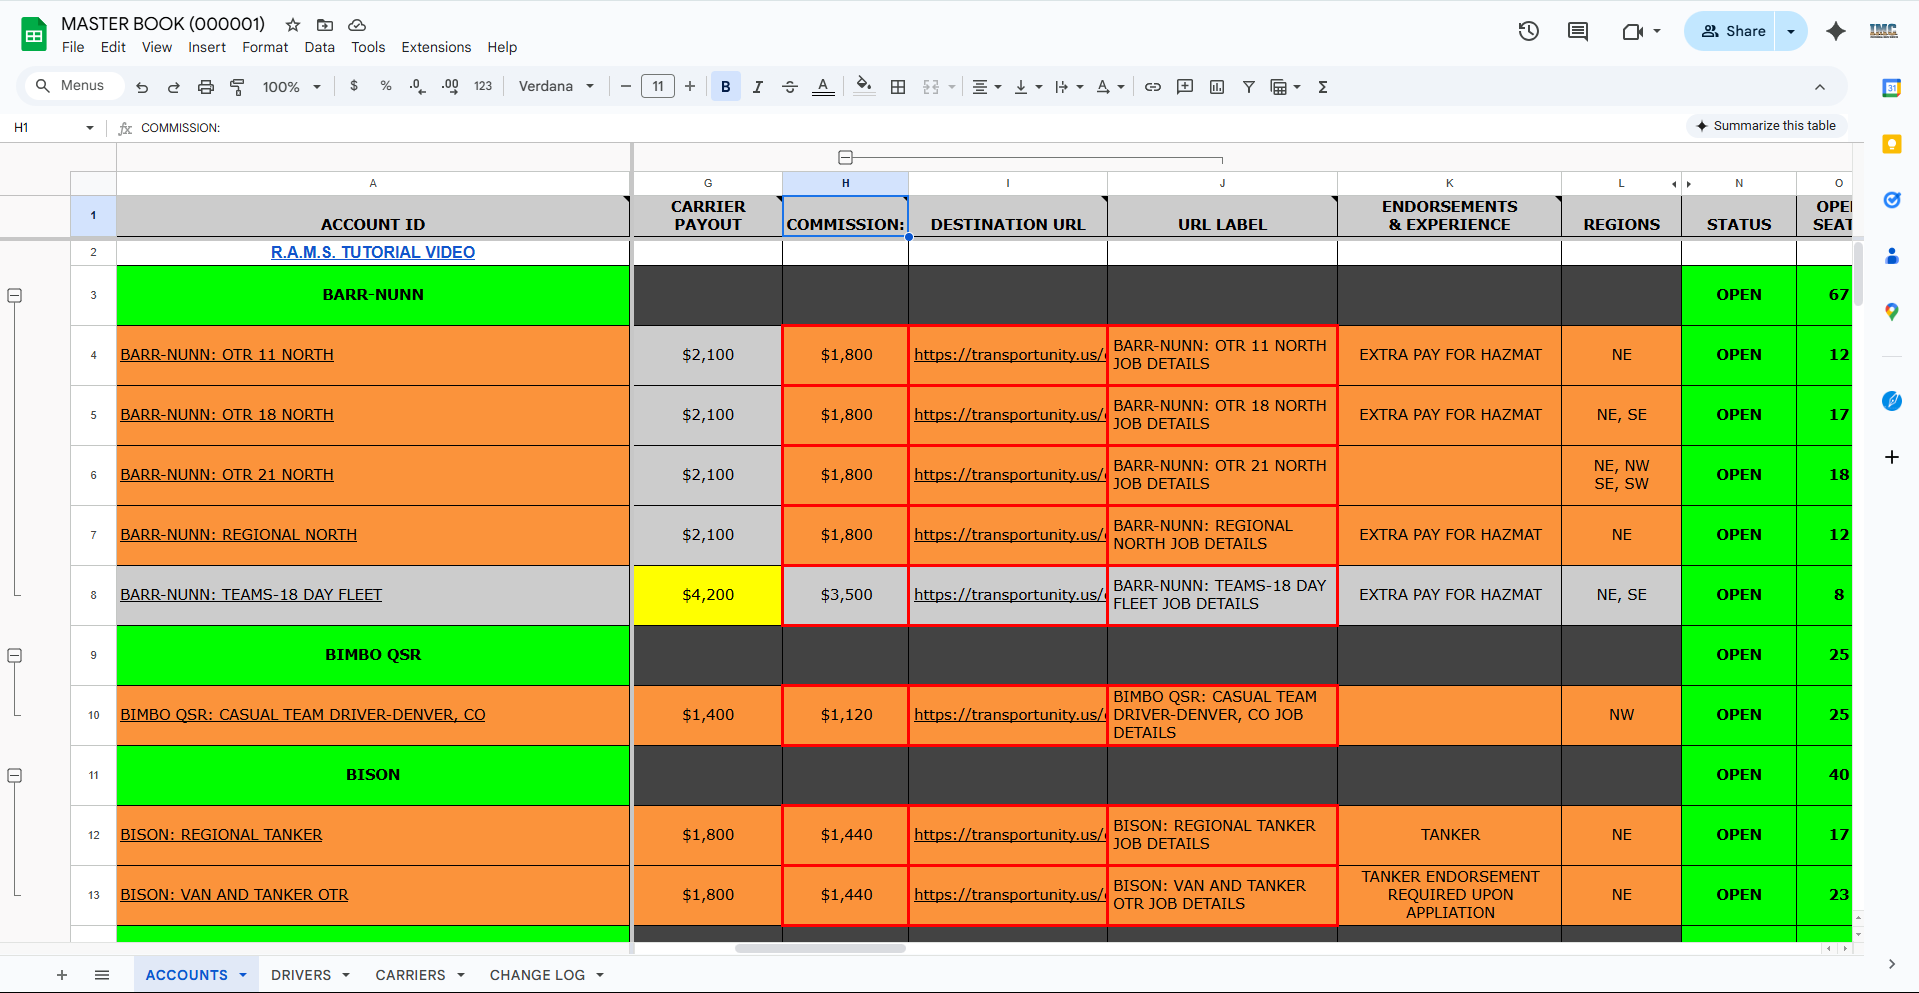Screen dimensions: 1919x993
Task: Click the functions sigma icon
Action: coord(1322,87)
